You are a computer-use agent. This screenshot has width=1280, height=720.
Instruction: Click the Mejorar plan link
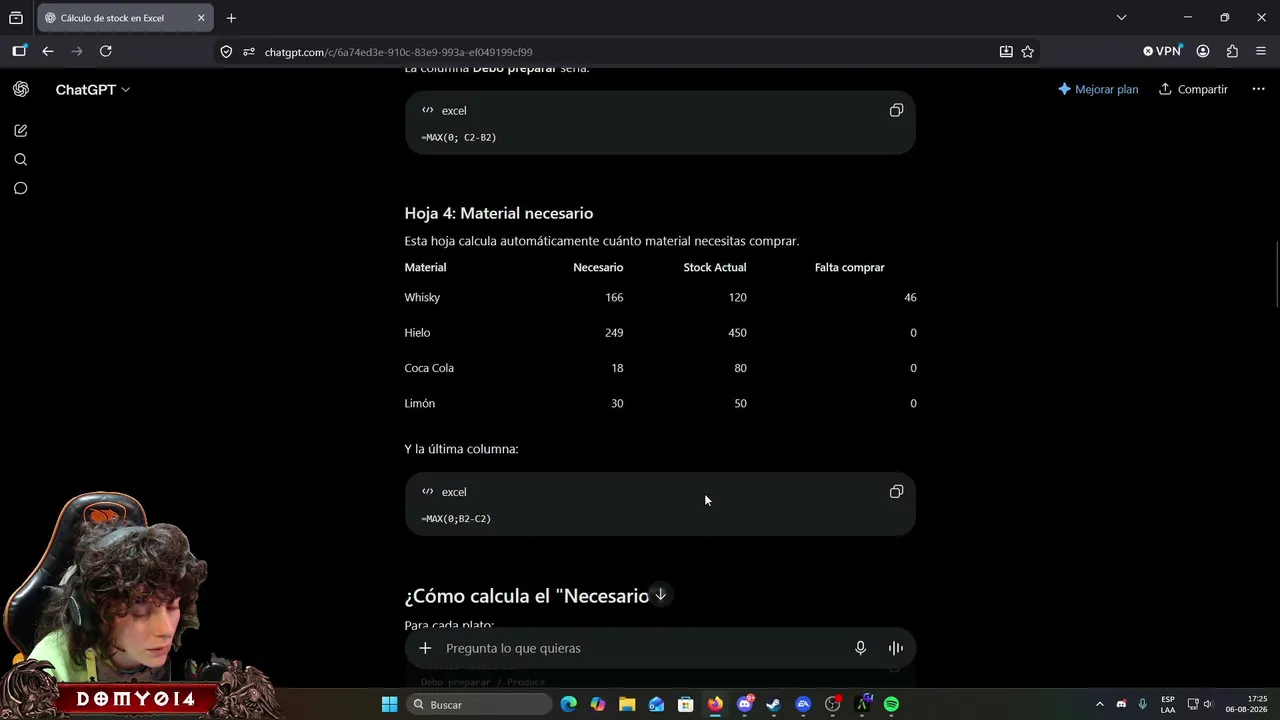tap(1098, 89)
